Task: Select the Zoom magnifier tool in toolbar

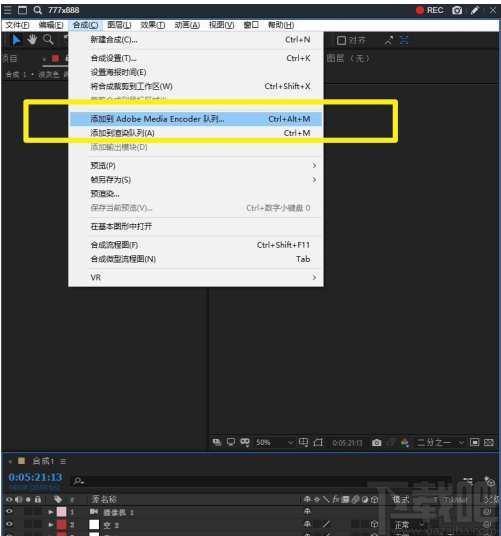Action: point(48,40)
